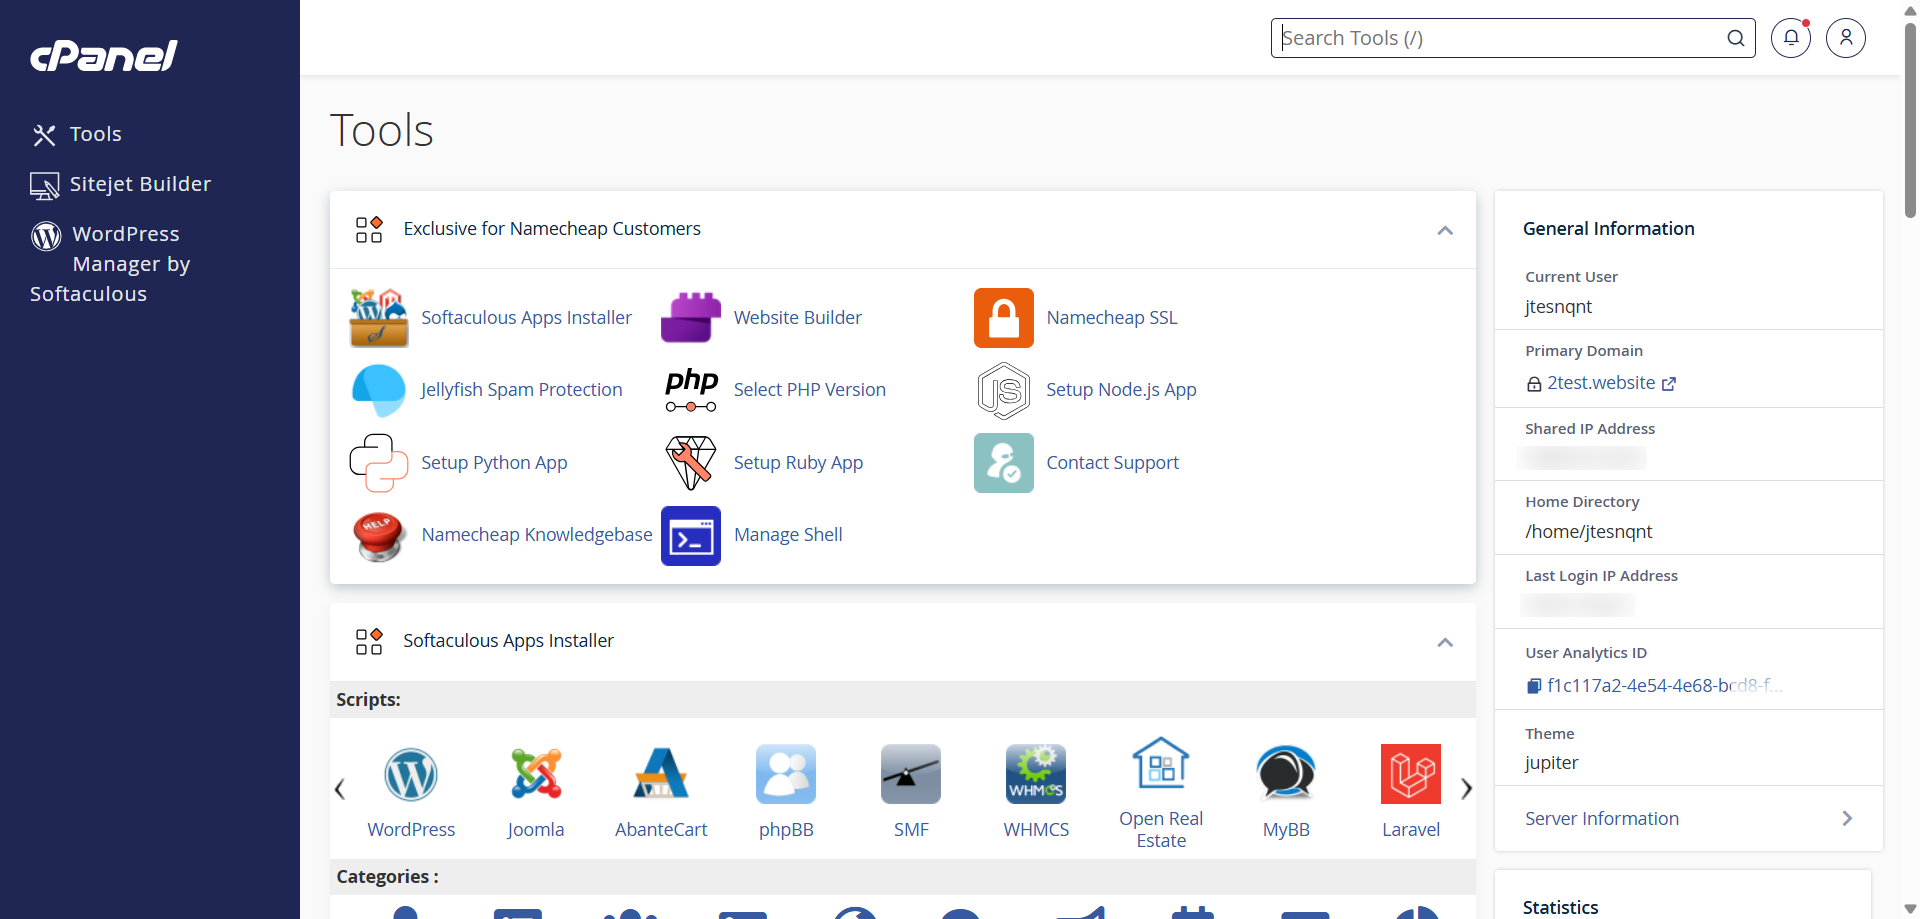Image resolution: width=1920 pixels, height=919 pixels.
Task: Click the Jellyfish Spam Protection icon
Action: 379,390
